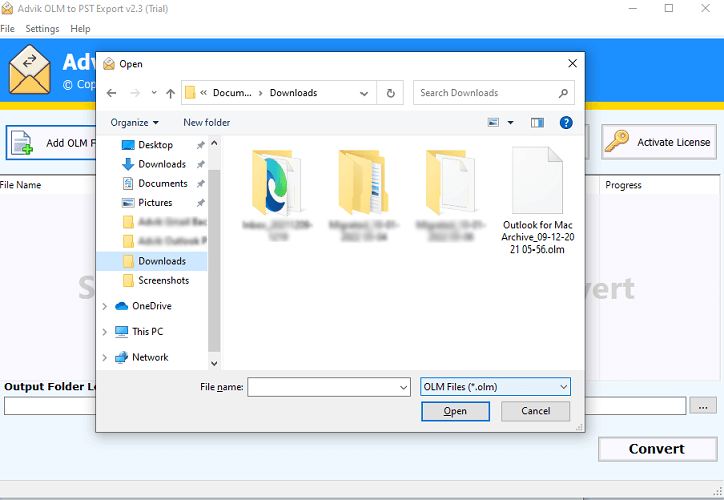Select OneDrive in navigation pane

(x=151, y=306)
